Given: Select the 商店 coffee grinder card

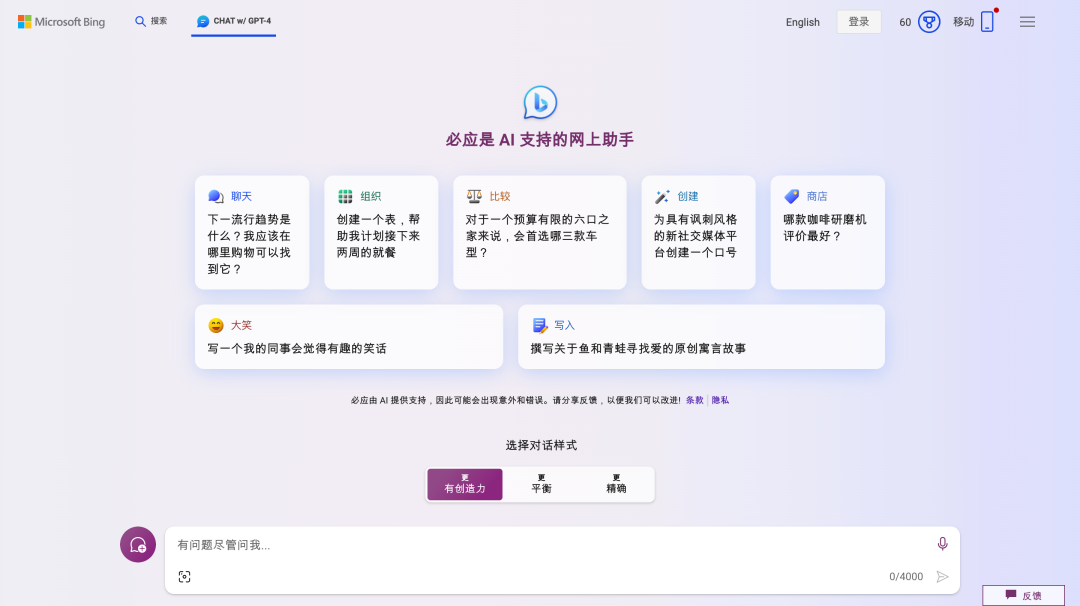Looking at the screenshot, I should pos(827,232).
